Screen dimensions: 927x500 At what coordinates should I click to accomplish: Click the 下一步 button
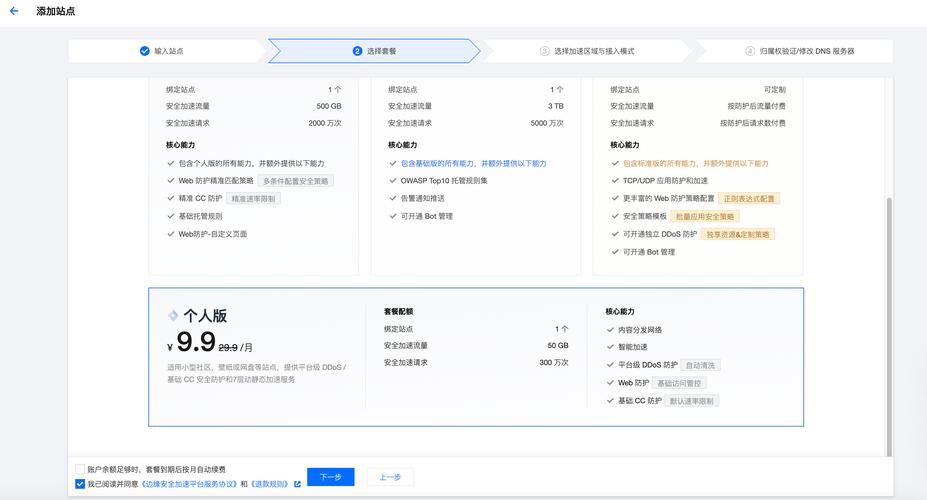pyautogui.click(x=330, y=477)
